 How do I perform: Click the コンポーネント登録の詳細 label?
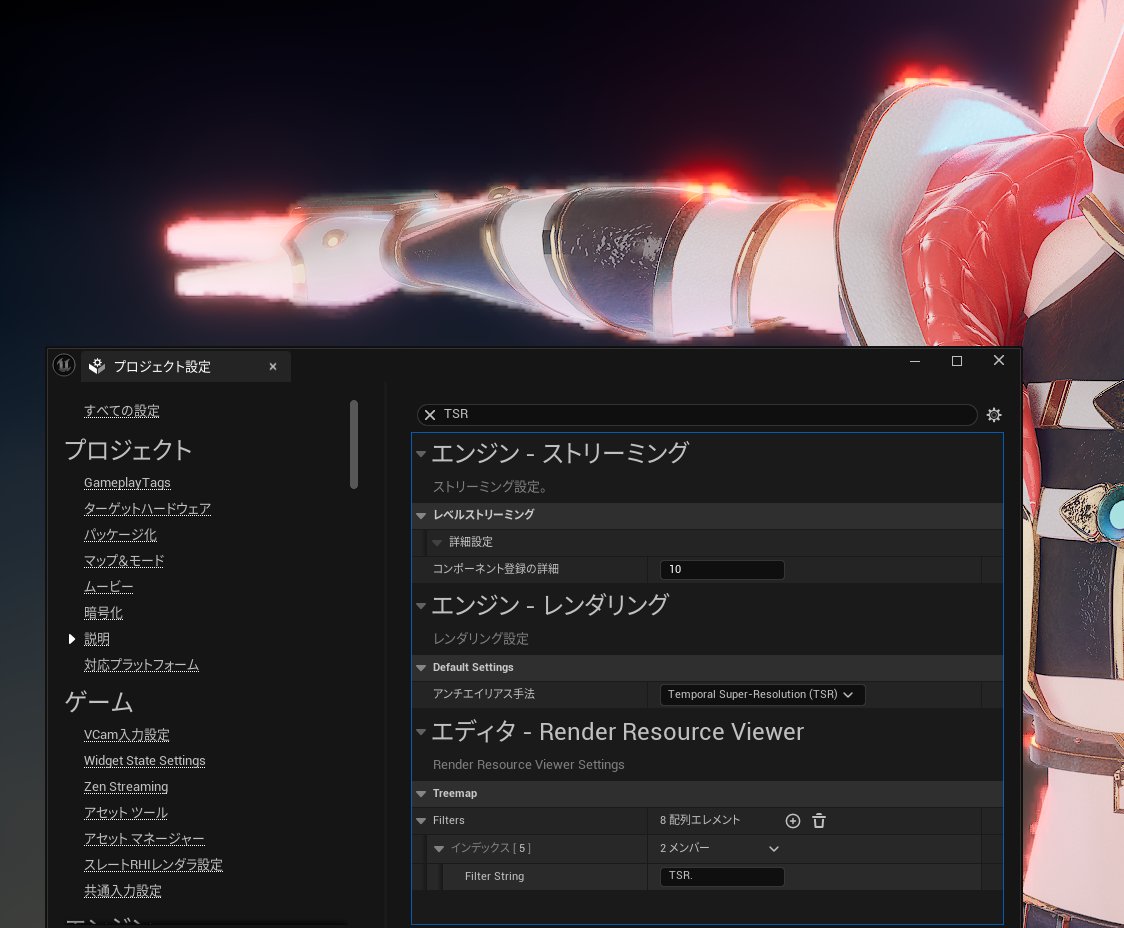pos(496,570)
